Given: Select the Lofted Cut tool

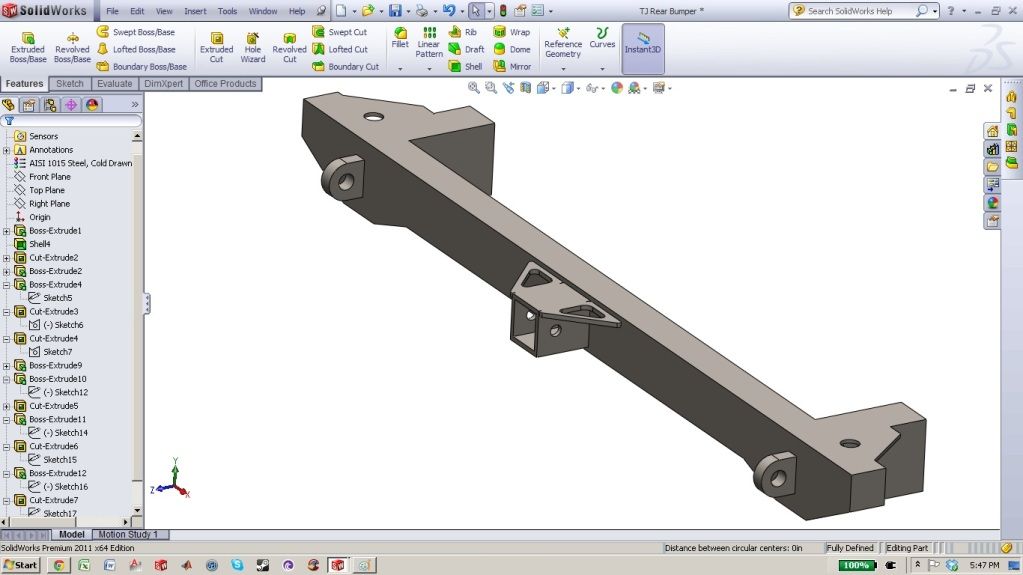Looking at the screenshot, I should tap(340, 49).
